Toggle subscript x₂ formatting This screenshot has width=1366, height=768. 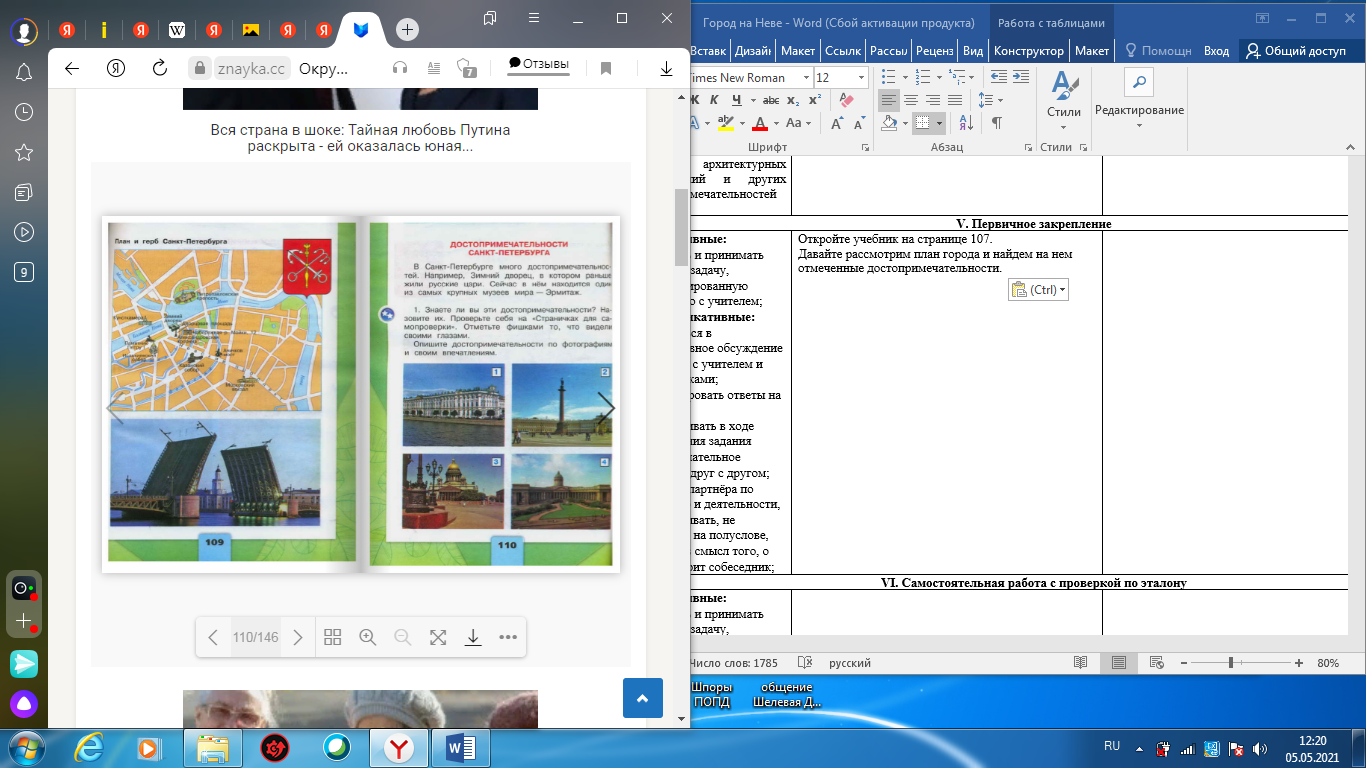pos(793,100)
